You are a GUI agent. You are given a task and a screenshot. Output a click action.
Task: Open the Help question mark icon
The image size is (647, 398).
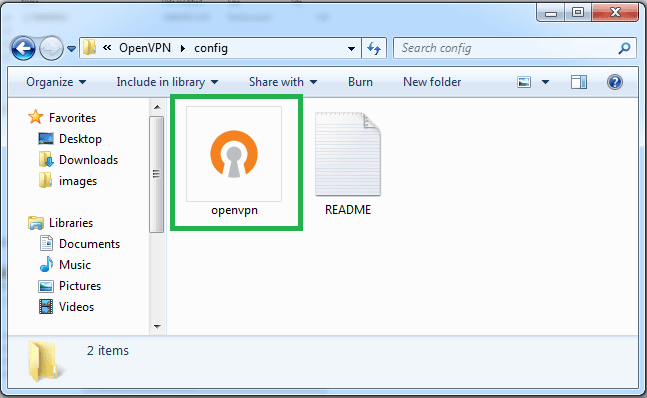(x=614, y=82)
